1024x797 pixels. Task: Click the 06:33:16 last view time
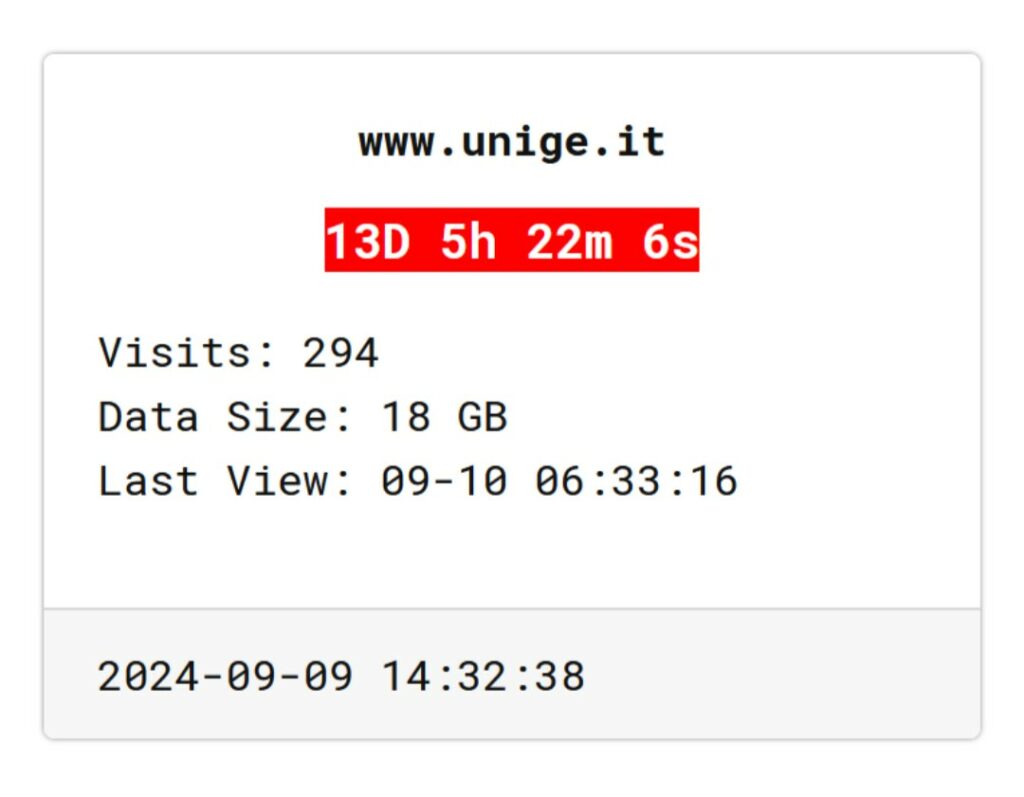pyautogui.click(x=636, y=481)
